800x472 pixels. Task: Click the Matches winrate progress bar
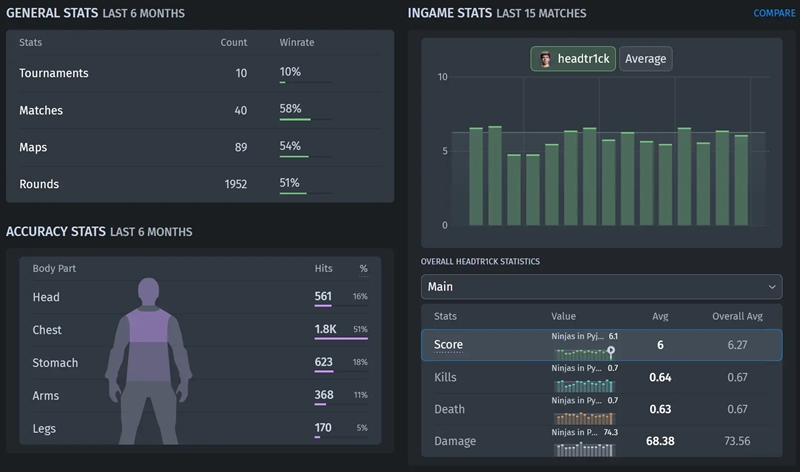305,120
